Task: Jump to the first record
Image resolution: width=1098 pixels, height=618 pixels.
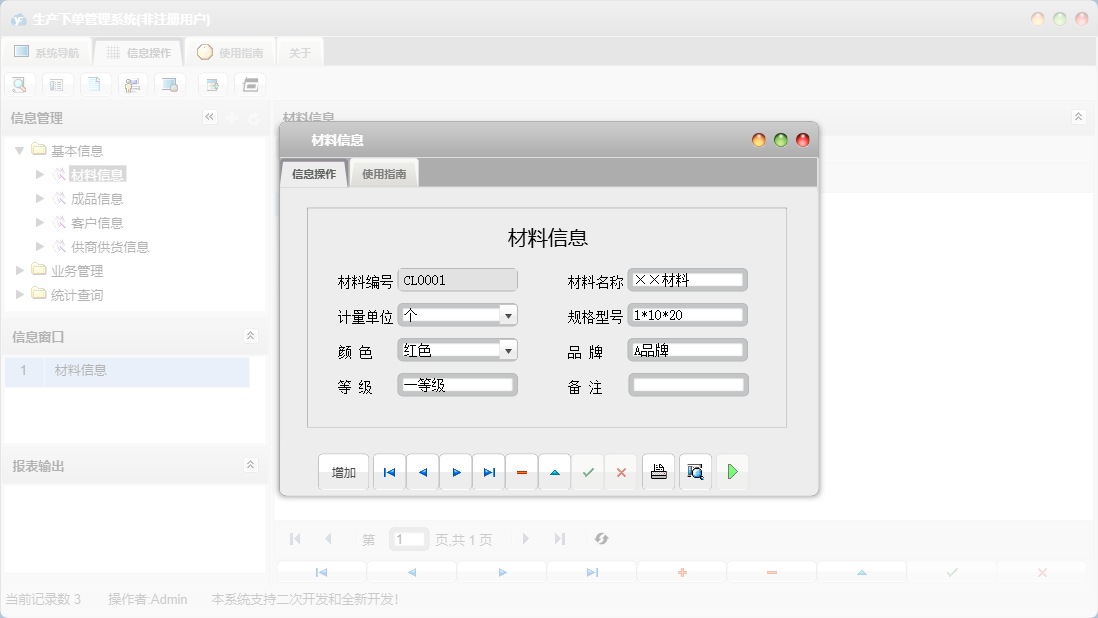Action: pos(389,471)
